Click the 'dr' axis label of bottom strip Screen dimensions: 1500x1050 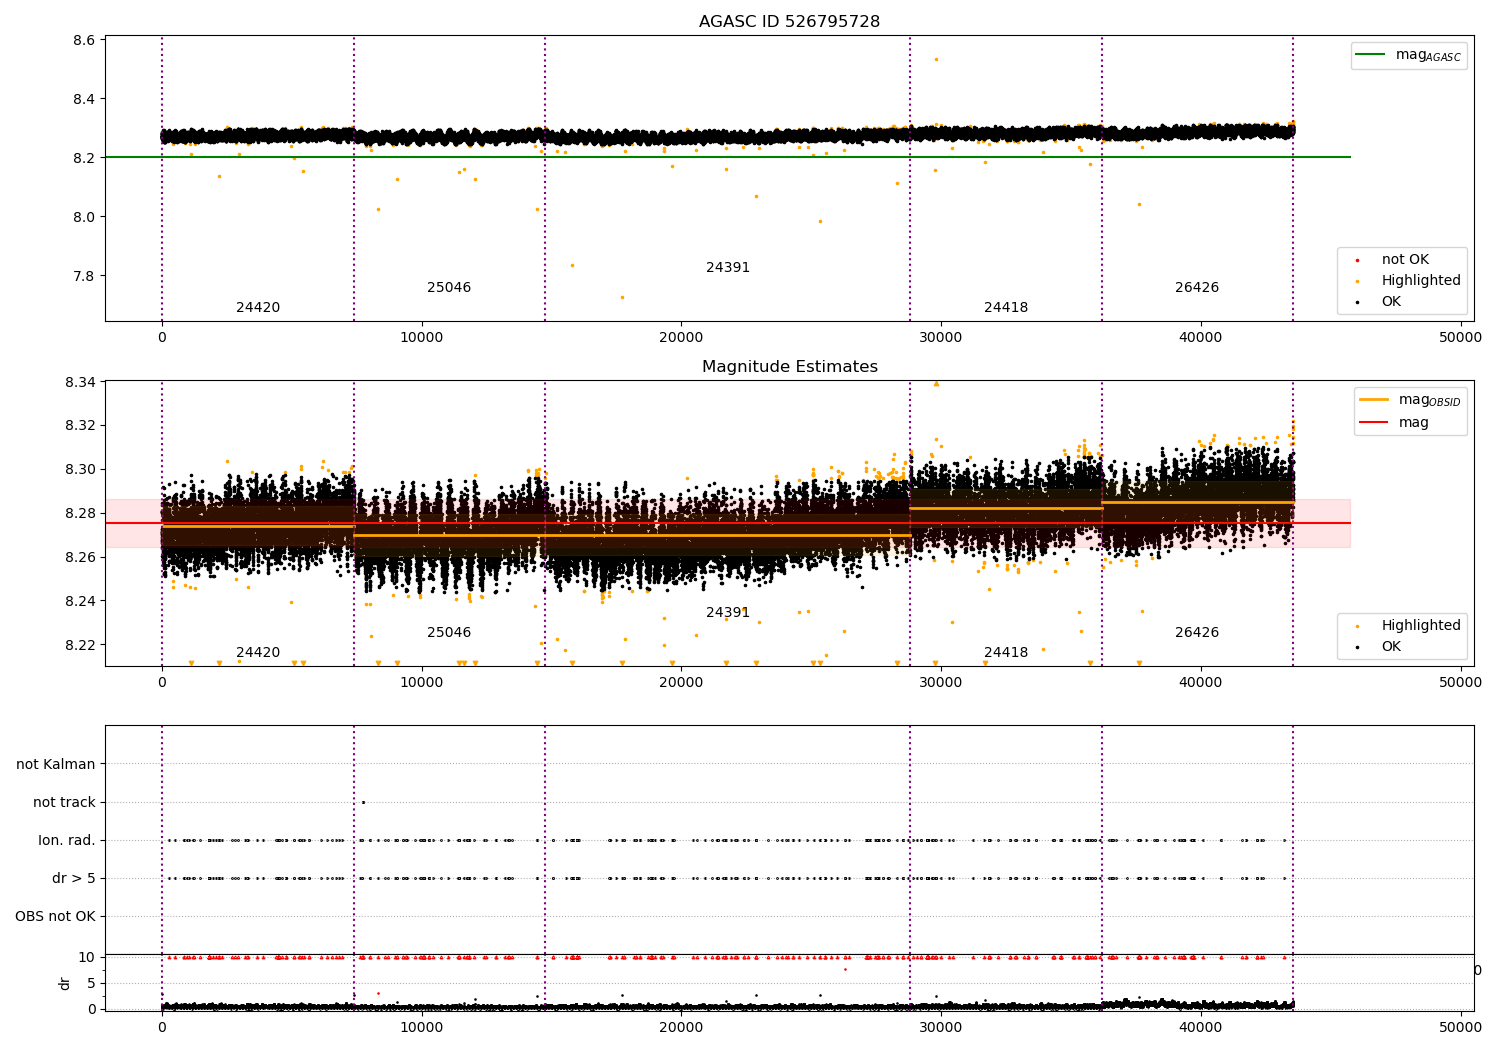[65, 983]
